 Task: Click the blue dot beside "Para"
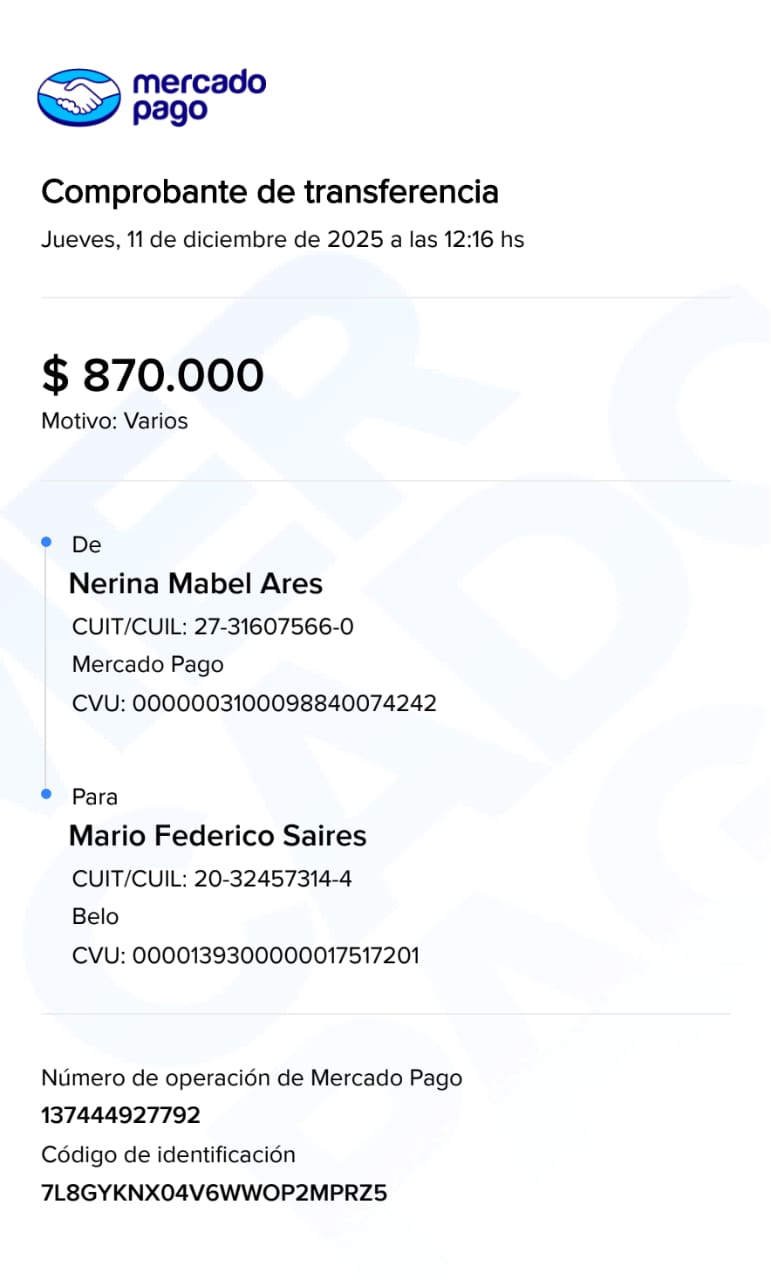(46, 793)
